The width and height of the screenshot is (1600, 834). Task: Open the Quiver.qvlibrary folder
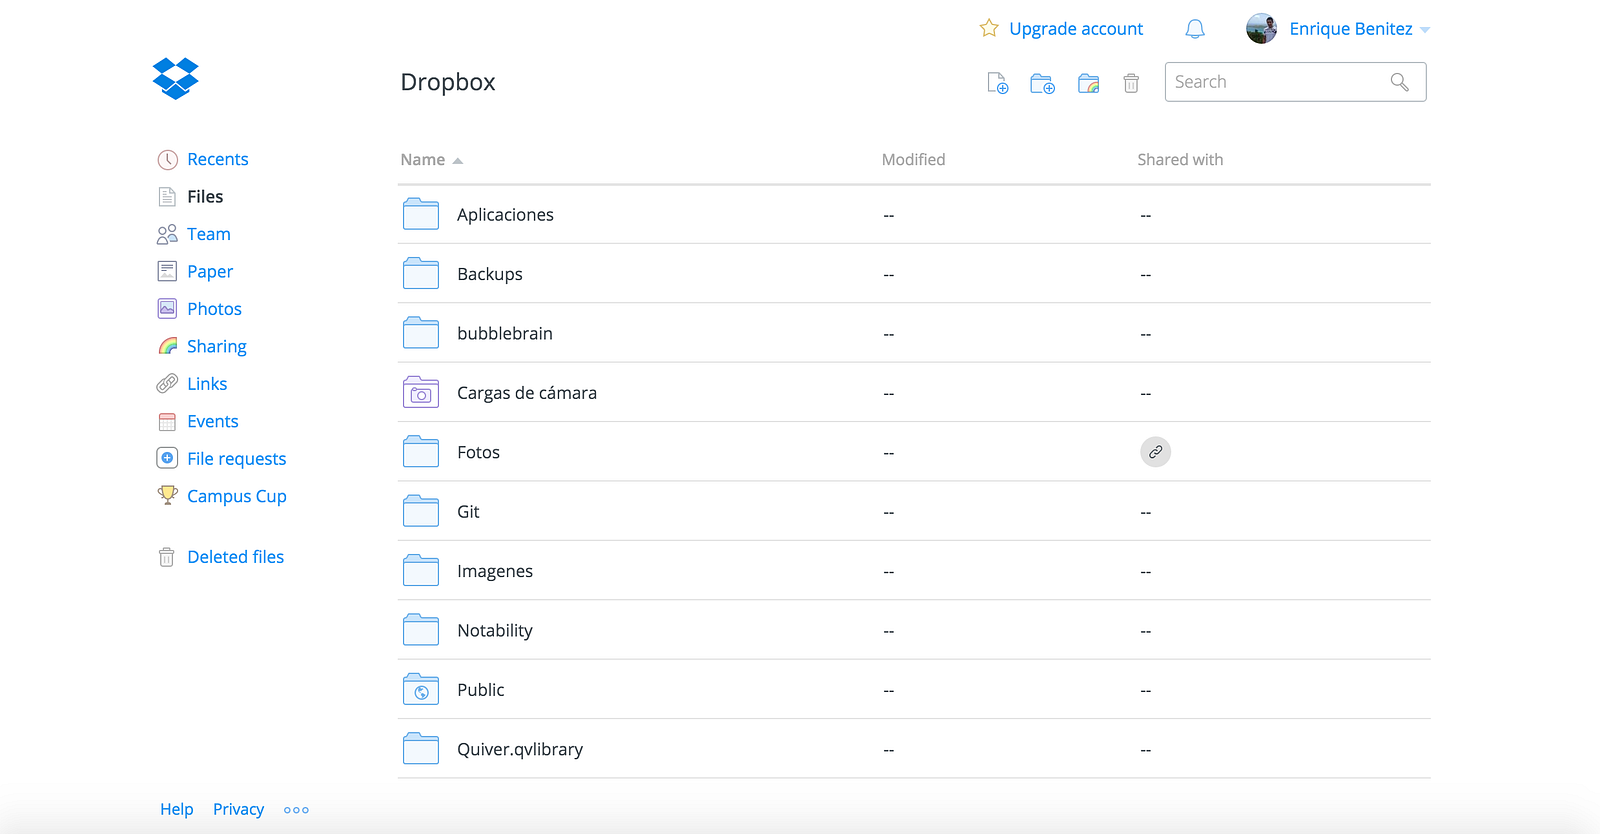520,749
